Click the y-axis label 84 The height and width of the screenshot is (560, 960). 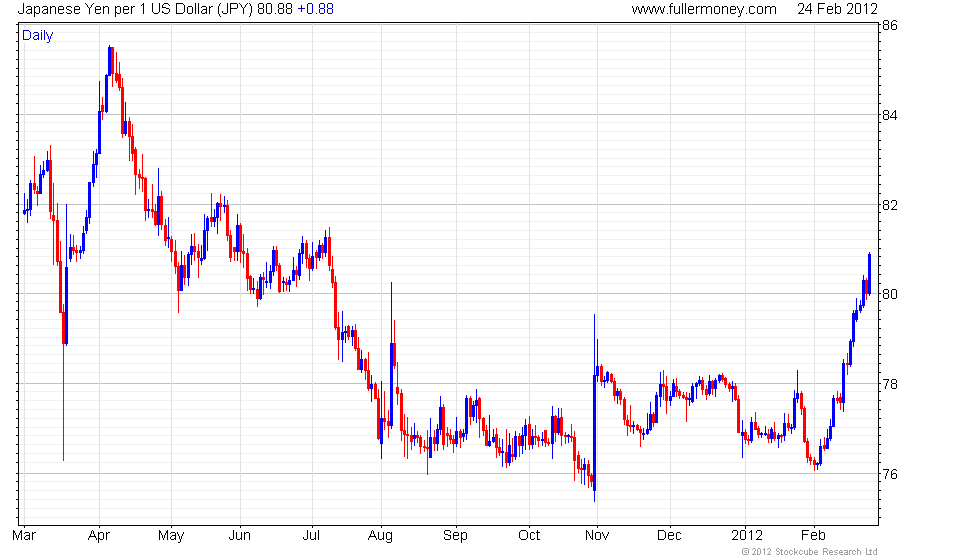coord(890,115)
